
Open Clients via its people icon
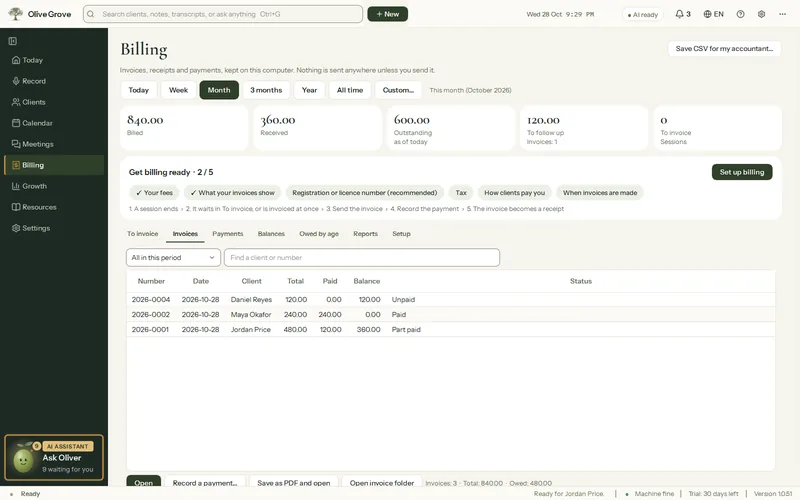pos(16,102)
